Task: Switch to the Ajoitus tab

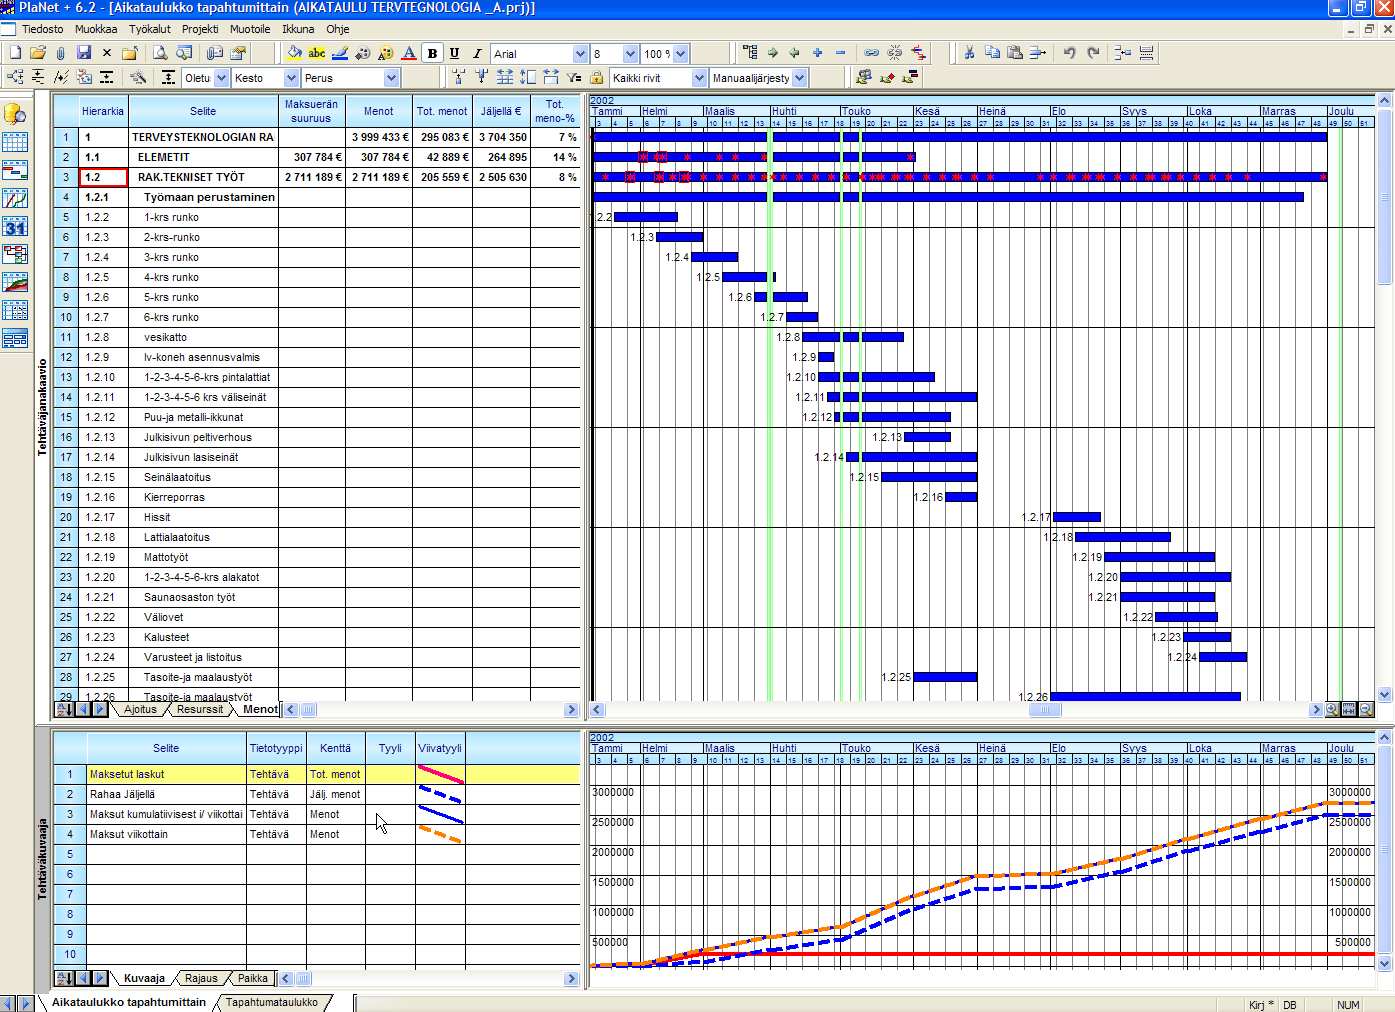Action: point(140,709)
